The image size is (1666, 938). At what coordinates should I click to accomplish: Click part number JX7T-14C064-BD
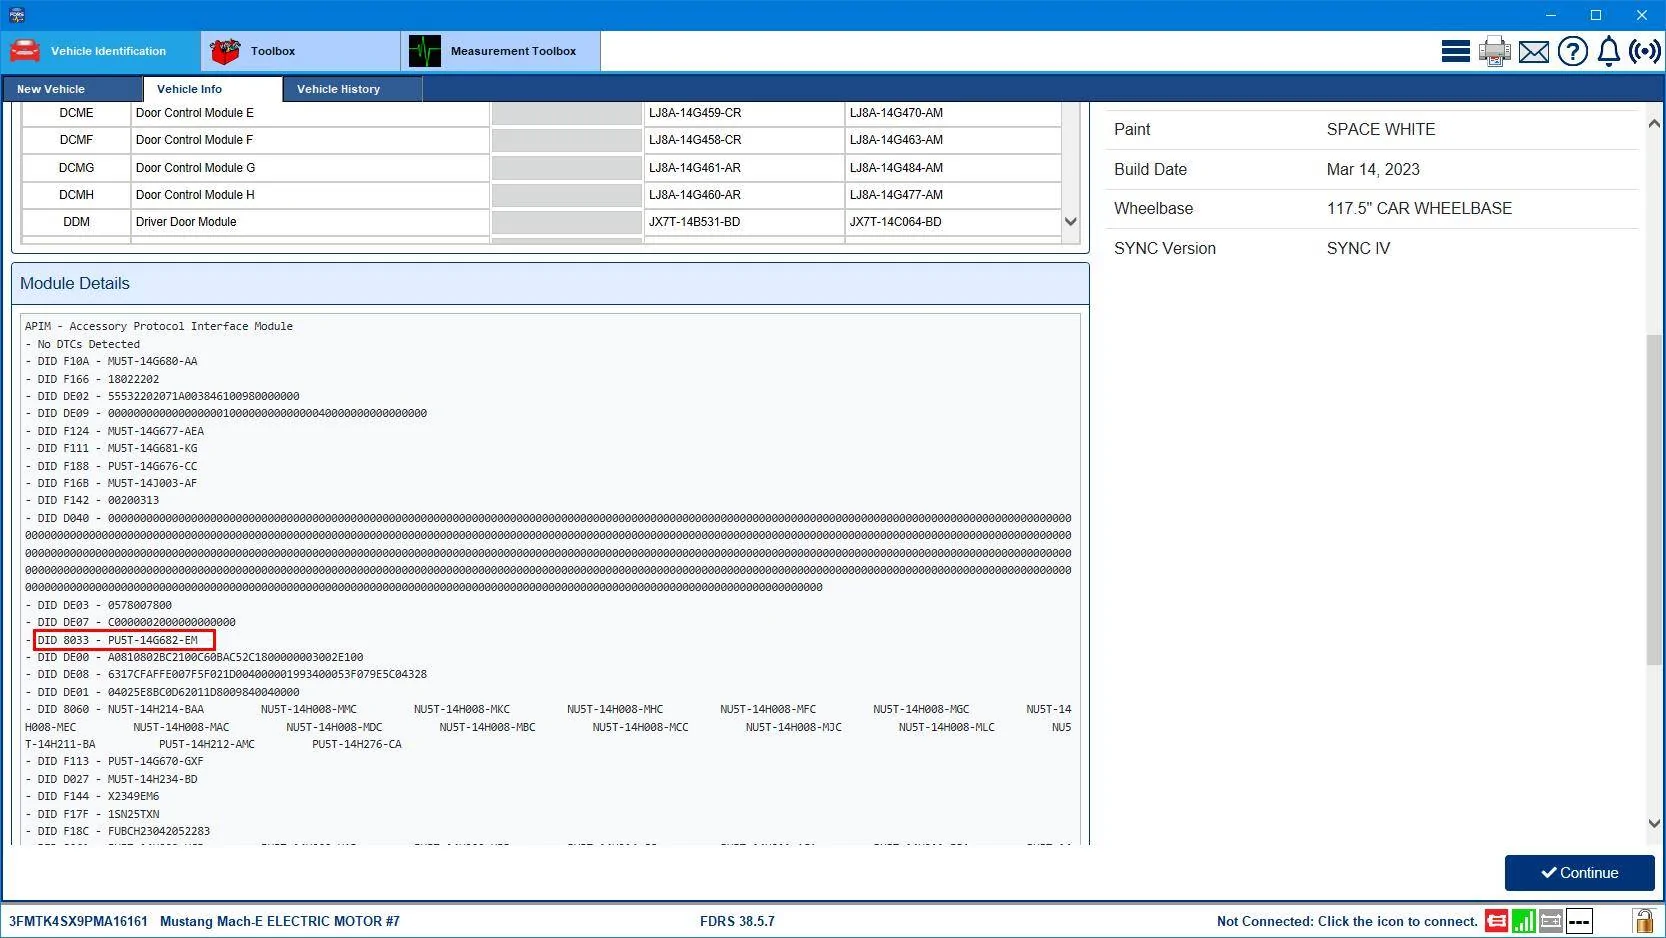pyautogui.click(x=895, y=222)
